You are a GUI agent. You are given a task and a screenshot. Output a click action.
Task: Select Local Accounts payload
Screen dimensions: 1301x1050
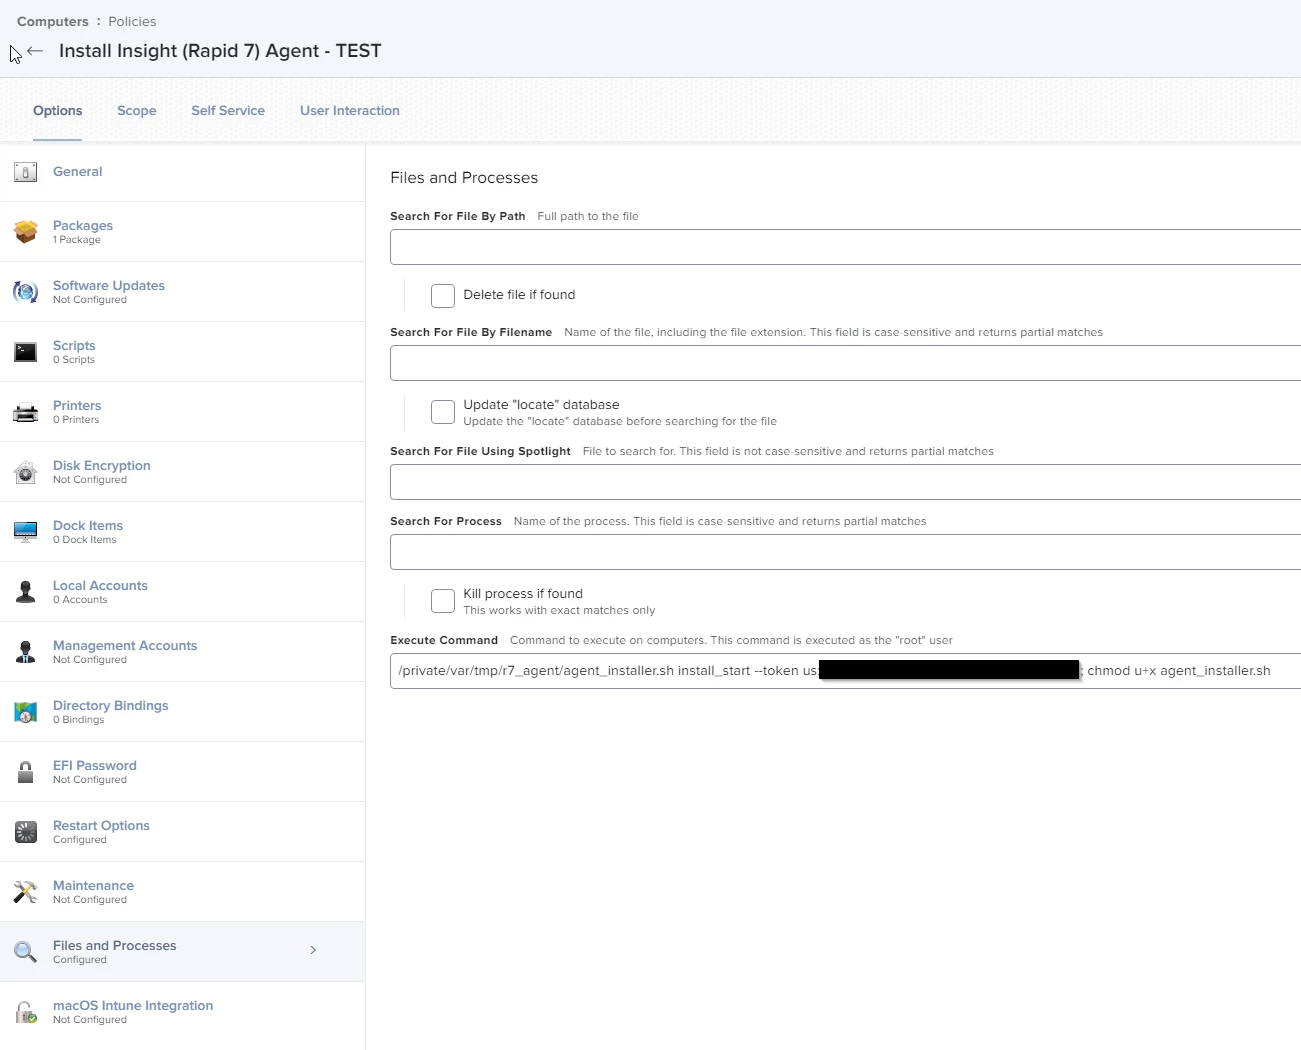point(182,592)
